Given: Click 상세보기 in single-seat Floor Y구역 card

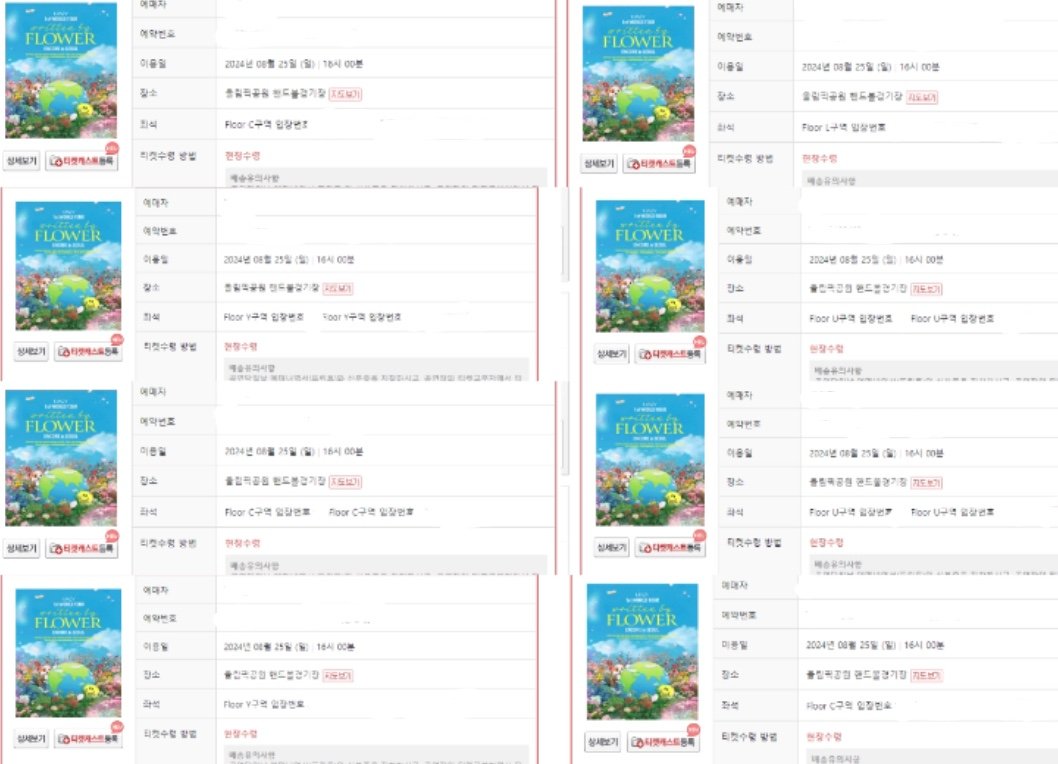Looking at the screenshot, I should (31, 738).
